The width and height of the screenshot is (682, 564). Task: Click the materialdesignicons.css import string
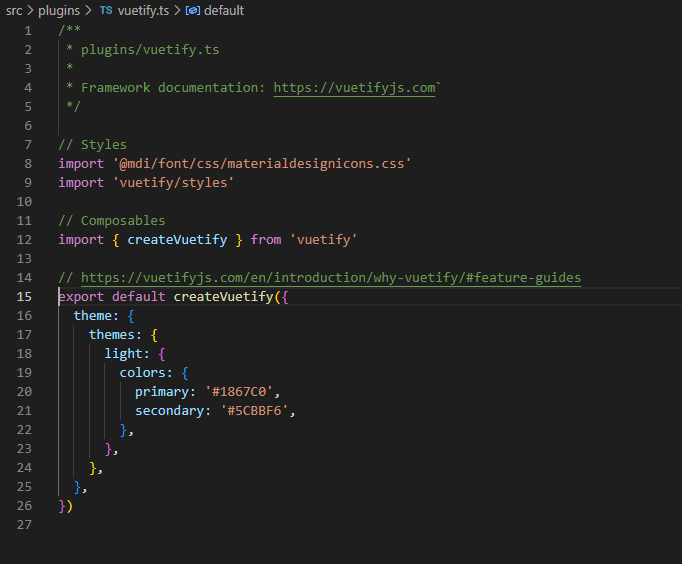[262, 164]
